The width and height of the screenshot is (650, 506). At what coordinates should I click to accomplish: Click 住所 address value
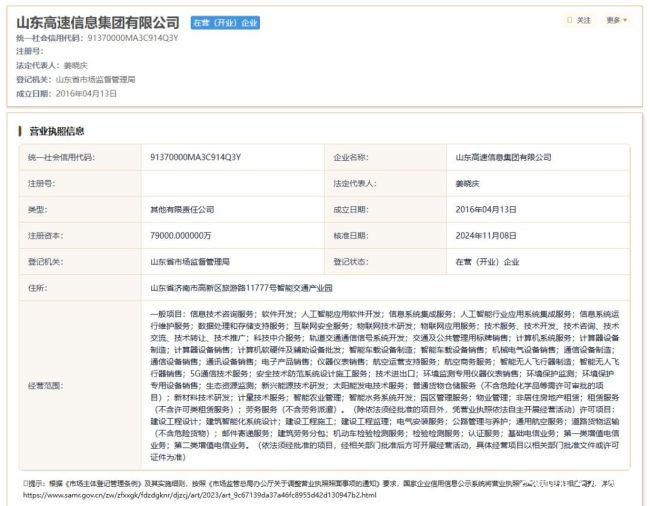tap(241, 288)
